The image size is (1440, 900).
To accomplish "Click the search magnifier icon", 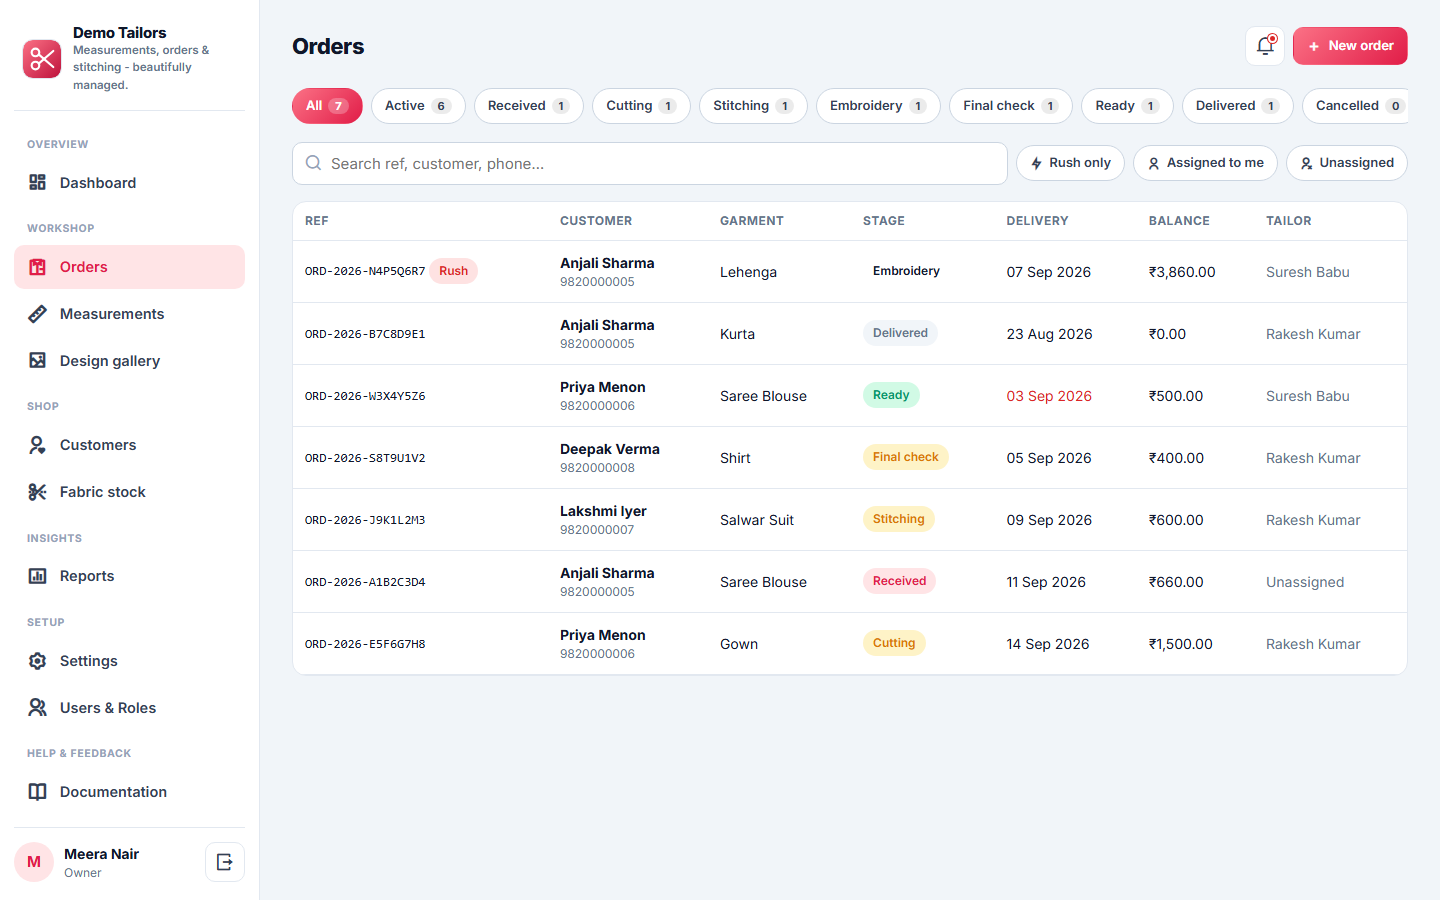I will pyautogui.click(x=314, y=163).
